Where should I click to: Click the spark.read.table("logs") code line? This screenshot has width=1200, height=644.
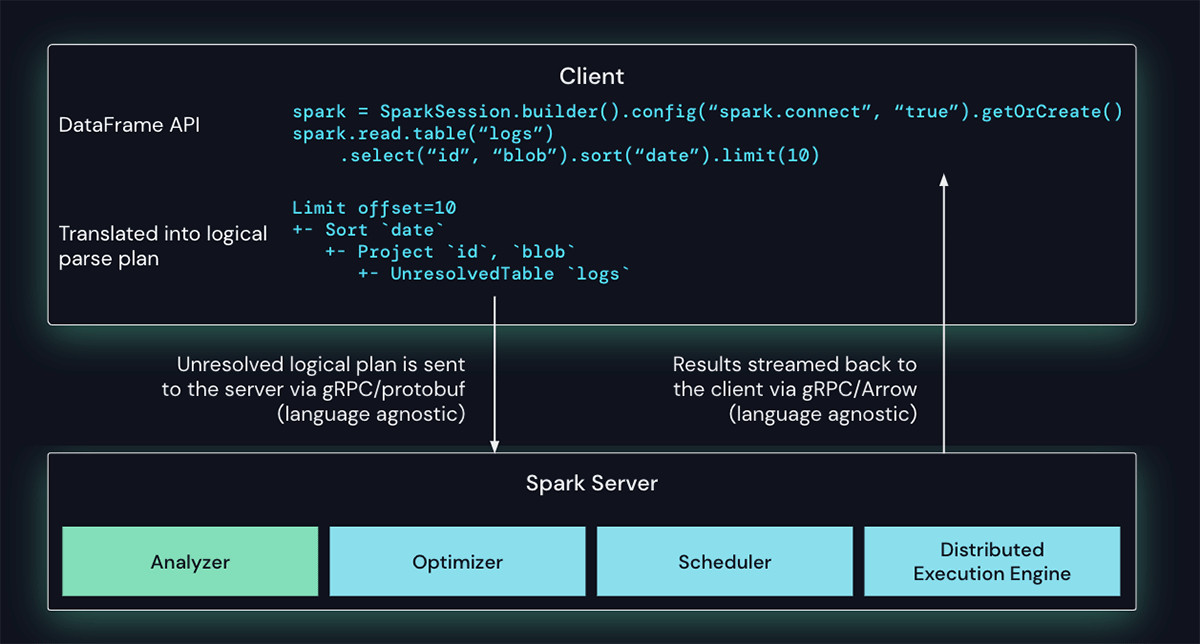click(423, 134)
